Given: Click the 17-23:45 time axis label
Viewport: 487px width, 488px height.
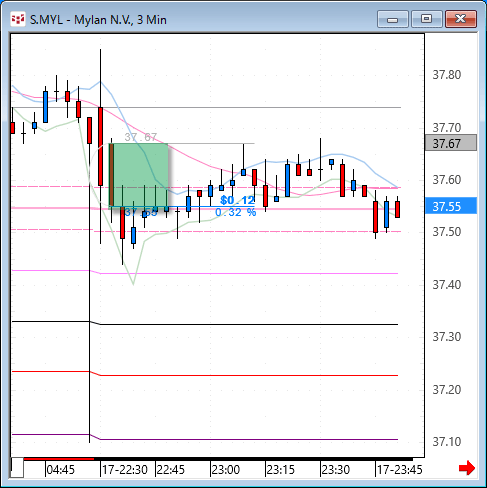Looking at the screenshot, I should [x=399, y=470].
